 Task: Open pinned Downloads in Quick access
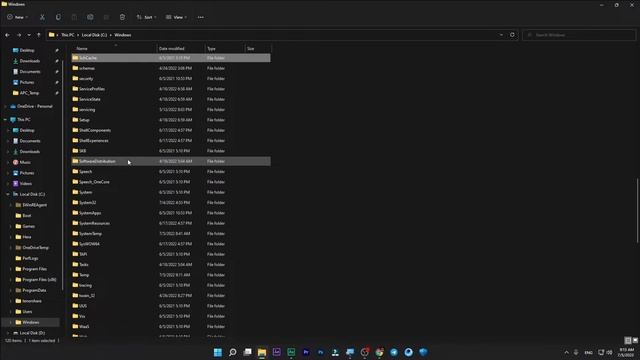pyautogui.click(x=30, y=61)
